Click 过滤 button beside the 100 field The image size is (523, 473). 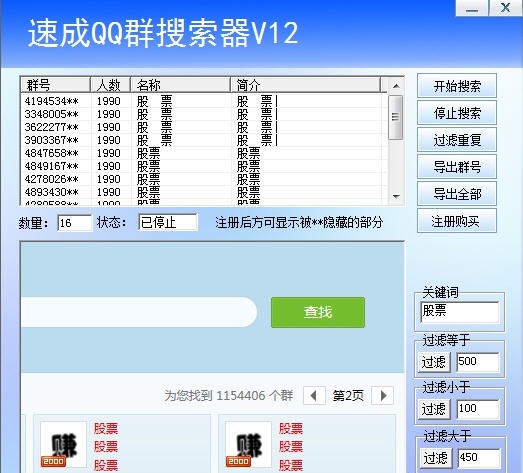click(434, 409)
